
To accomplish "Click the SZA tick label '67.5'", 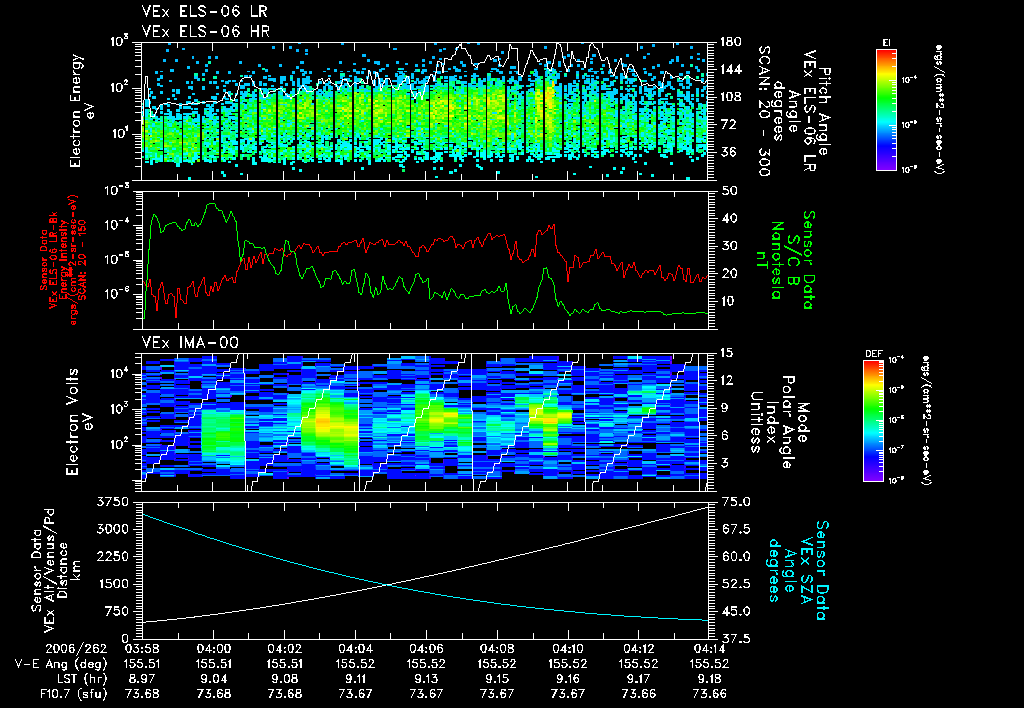I will coord(736,530).
